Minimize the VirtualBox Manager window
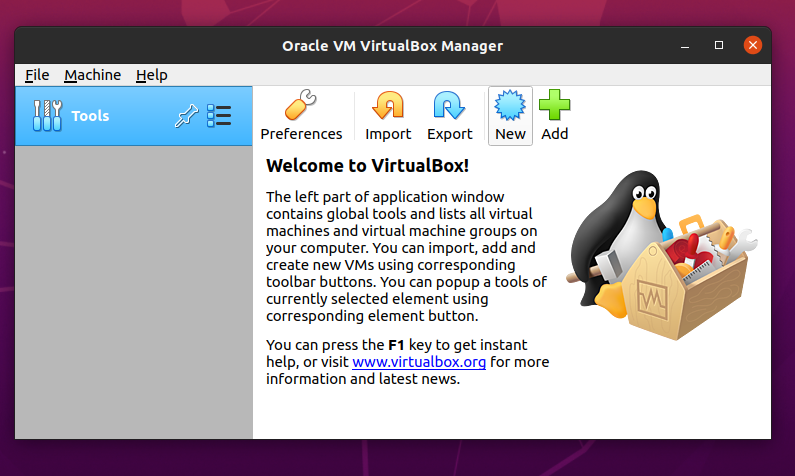Viewport: 795px width, 476px height. [685, 46]
